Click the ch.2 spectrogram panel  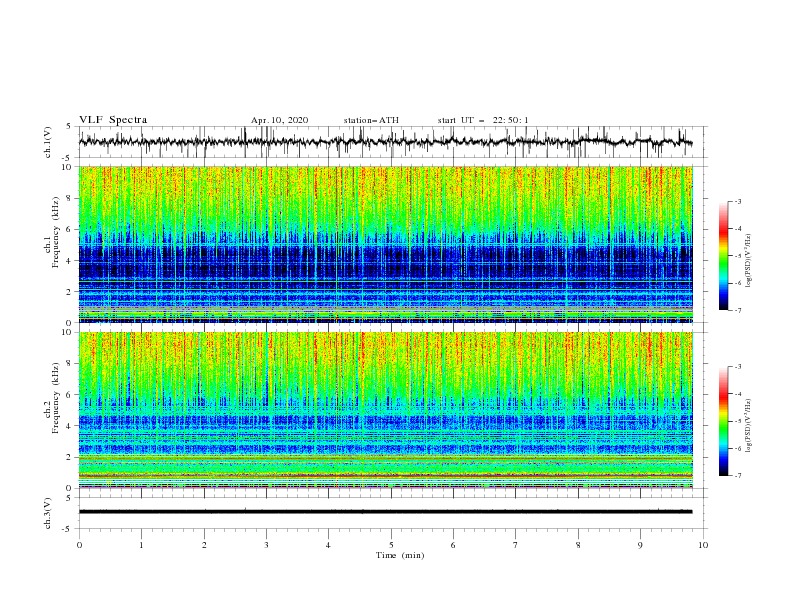(385, 410)
